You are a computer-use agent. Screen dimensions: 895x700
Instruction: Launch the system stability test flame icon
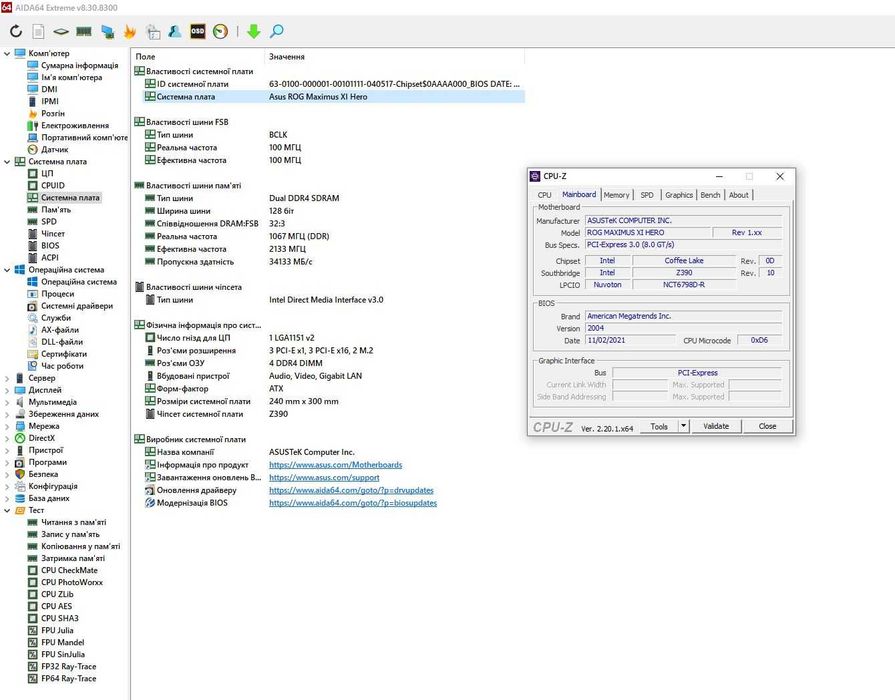[x=130, y=31]
